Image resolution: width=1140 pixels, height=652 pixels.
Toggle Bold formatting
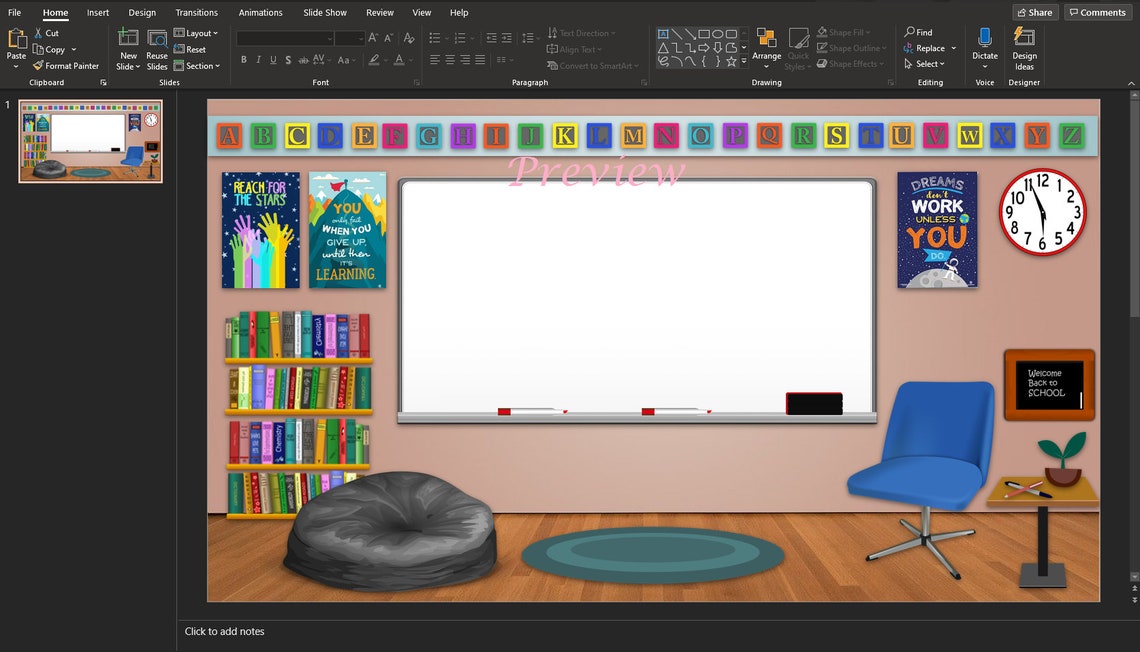(244, 60)
